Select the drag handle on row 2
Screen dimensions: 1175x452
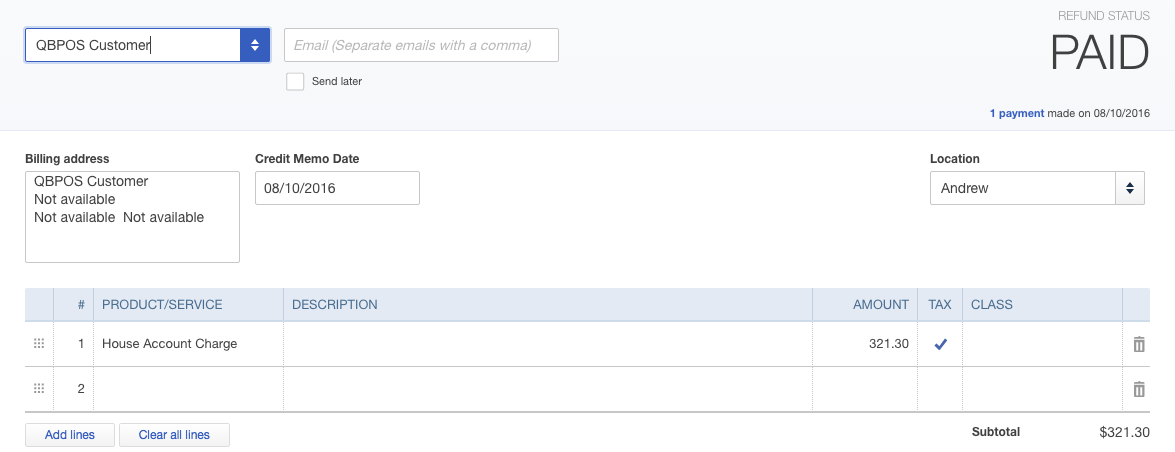coord(39,388)
